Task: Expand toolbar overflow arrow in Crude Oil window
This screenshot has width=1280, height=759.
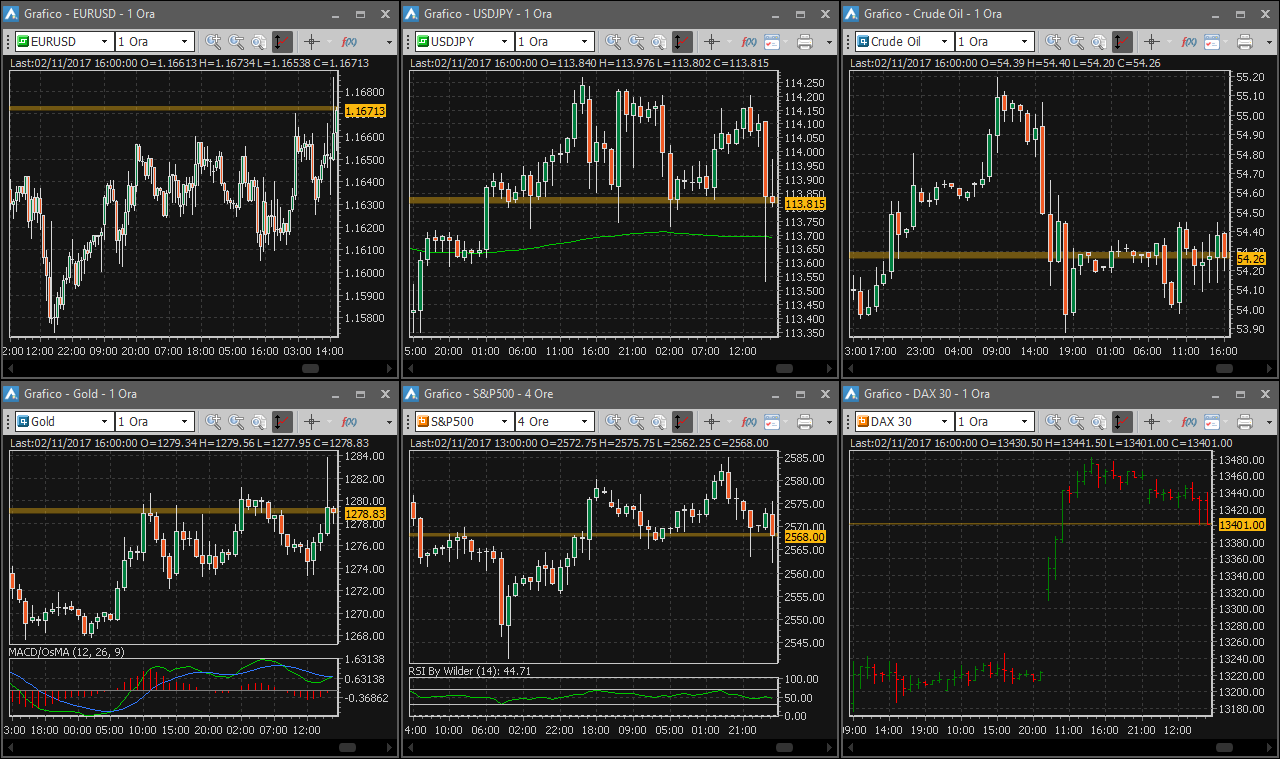Action: pos(1270,42)
